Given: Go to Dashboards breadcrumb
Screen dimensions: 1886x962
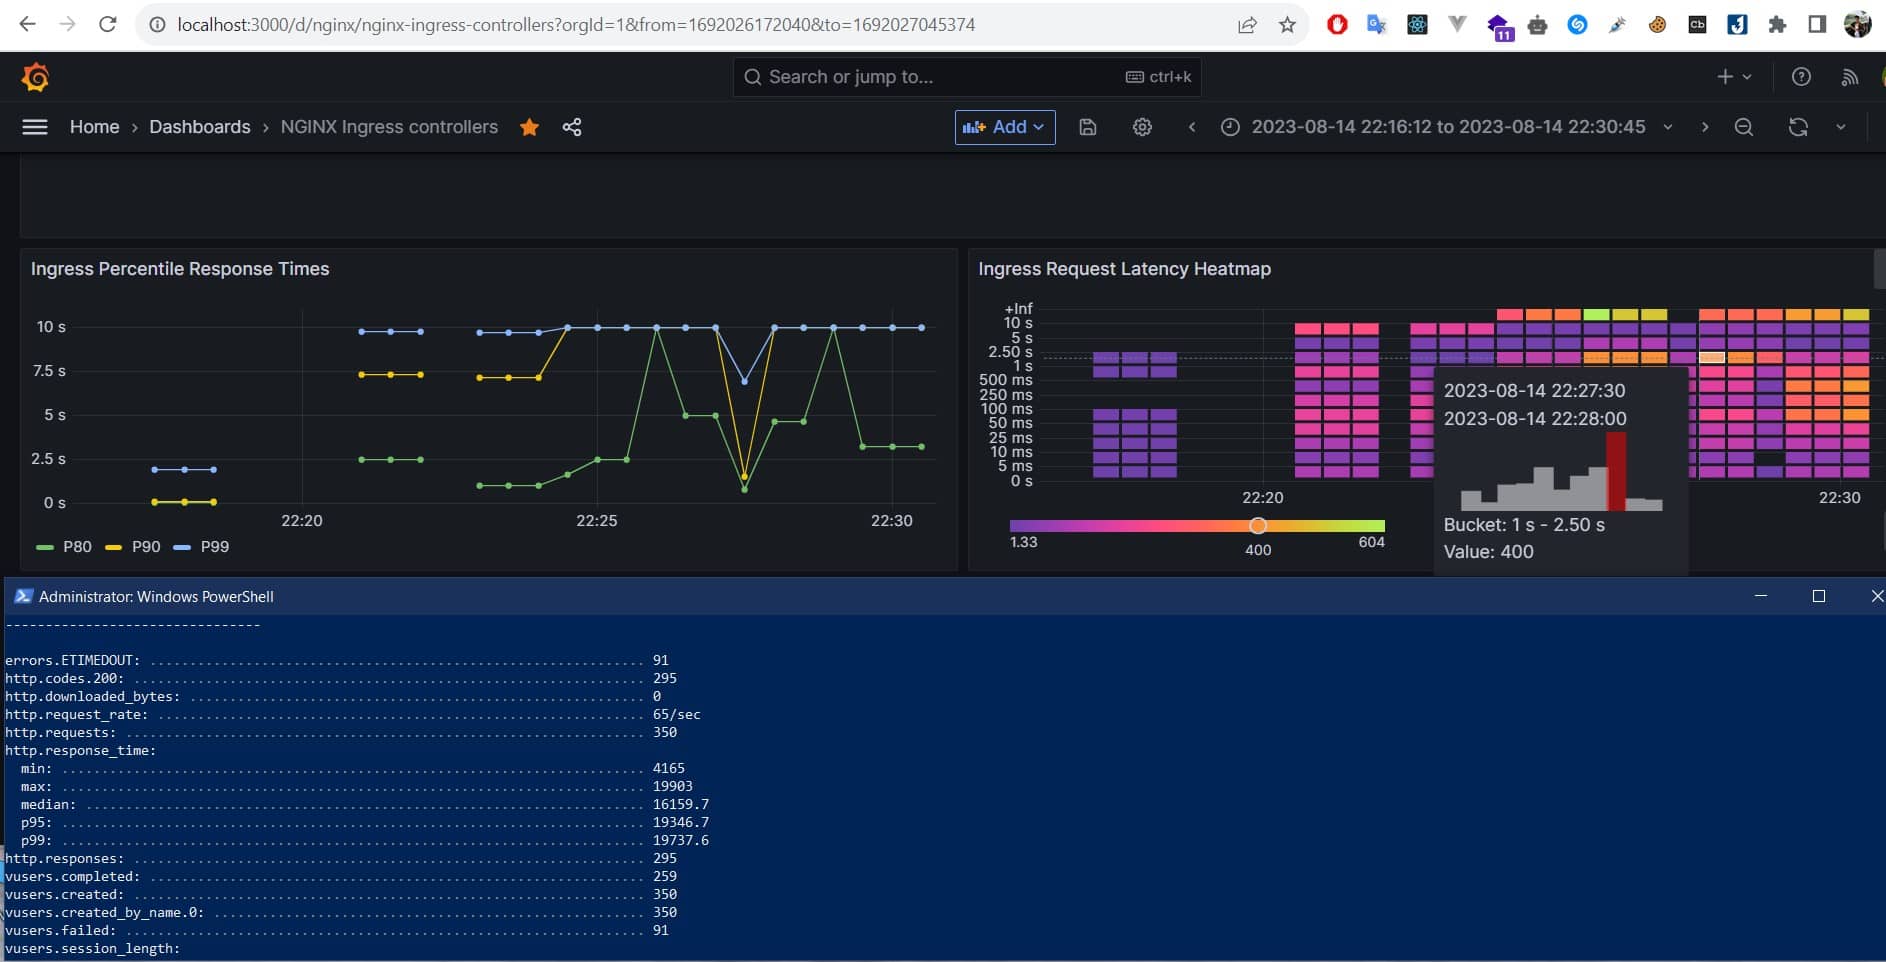Looking at the screenshot, I should (200, 127).
